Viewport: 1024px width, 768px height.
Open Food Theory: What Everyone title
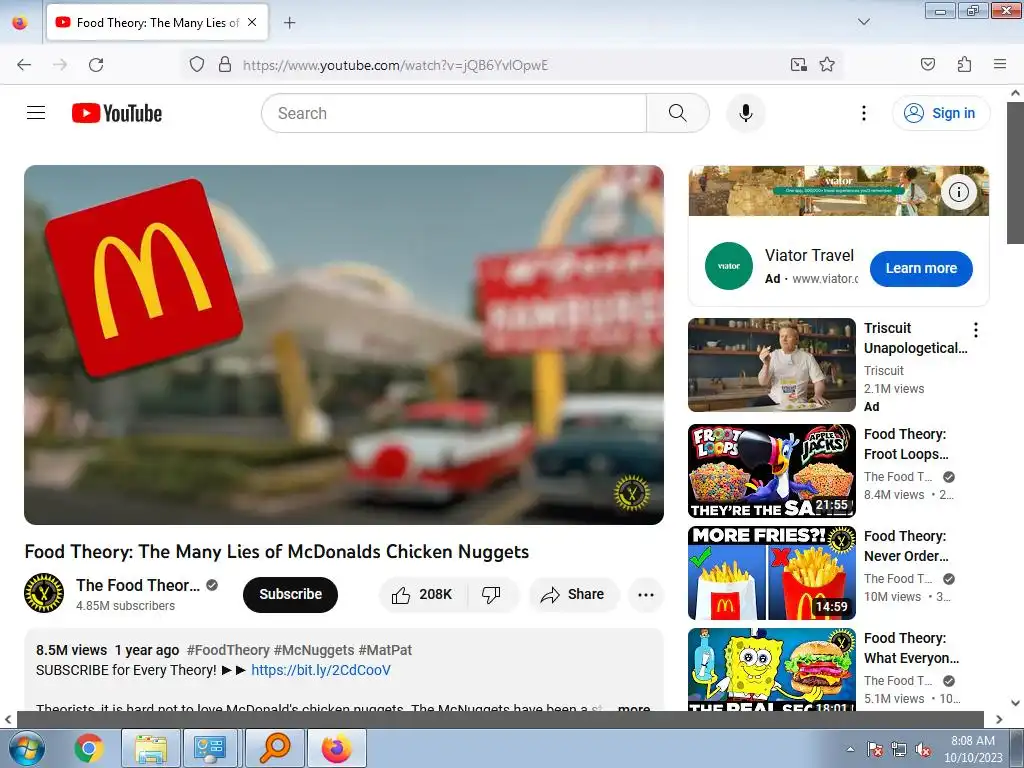[x=911, y=648]
